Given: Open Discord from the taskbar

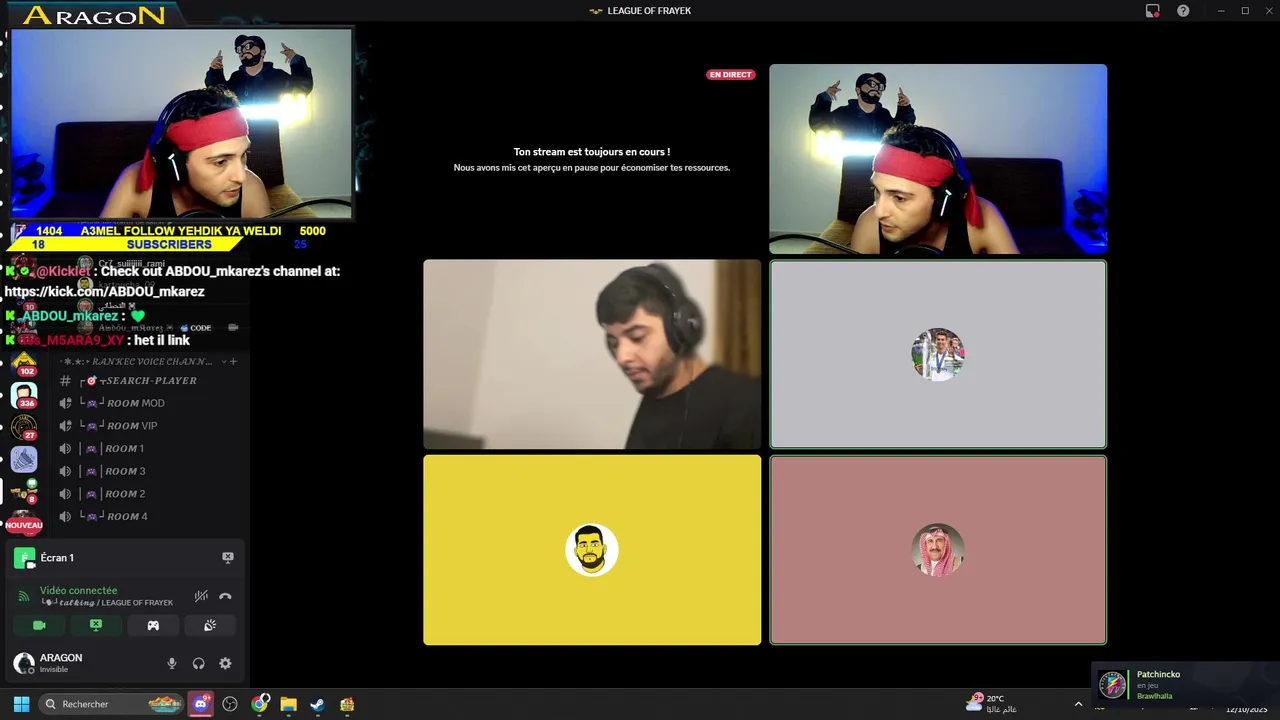Looking at the screenshot, I should coord(201,704).
